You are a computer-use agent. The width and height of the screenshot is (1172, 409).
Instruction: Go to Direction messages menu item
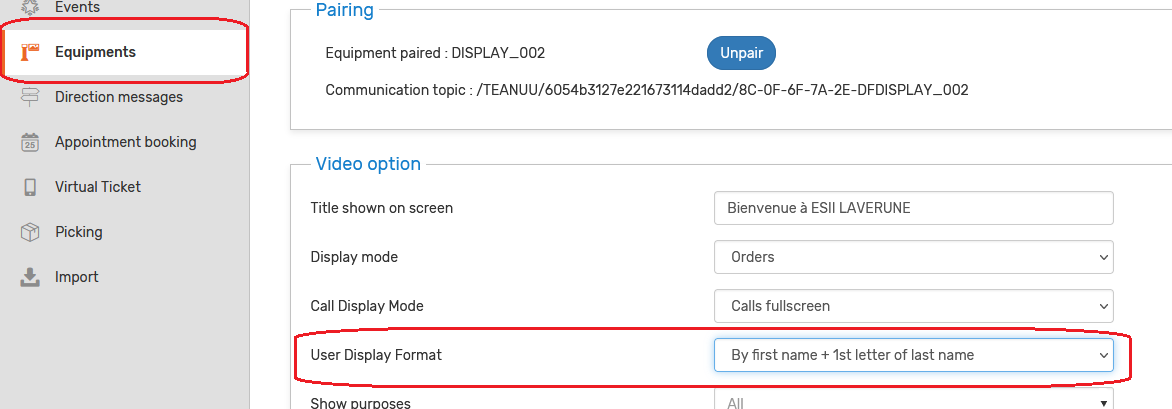coord(119,97)
